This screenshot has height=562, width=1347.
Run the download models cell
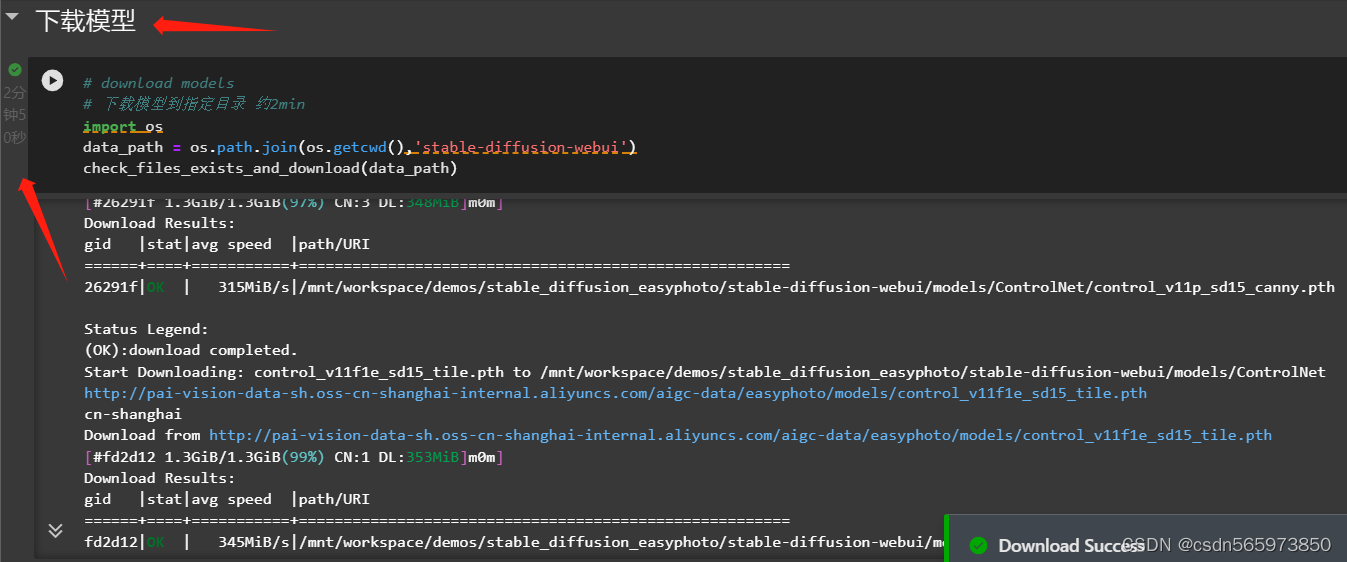[x=52, y=81]
